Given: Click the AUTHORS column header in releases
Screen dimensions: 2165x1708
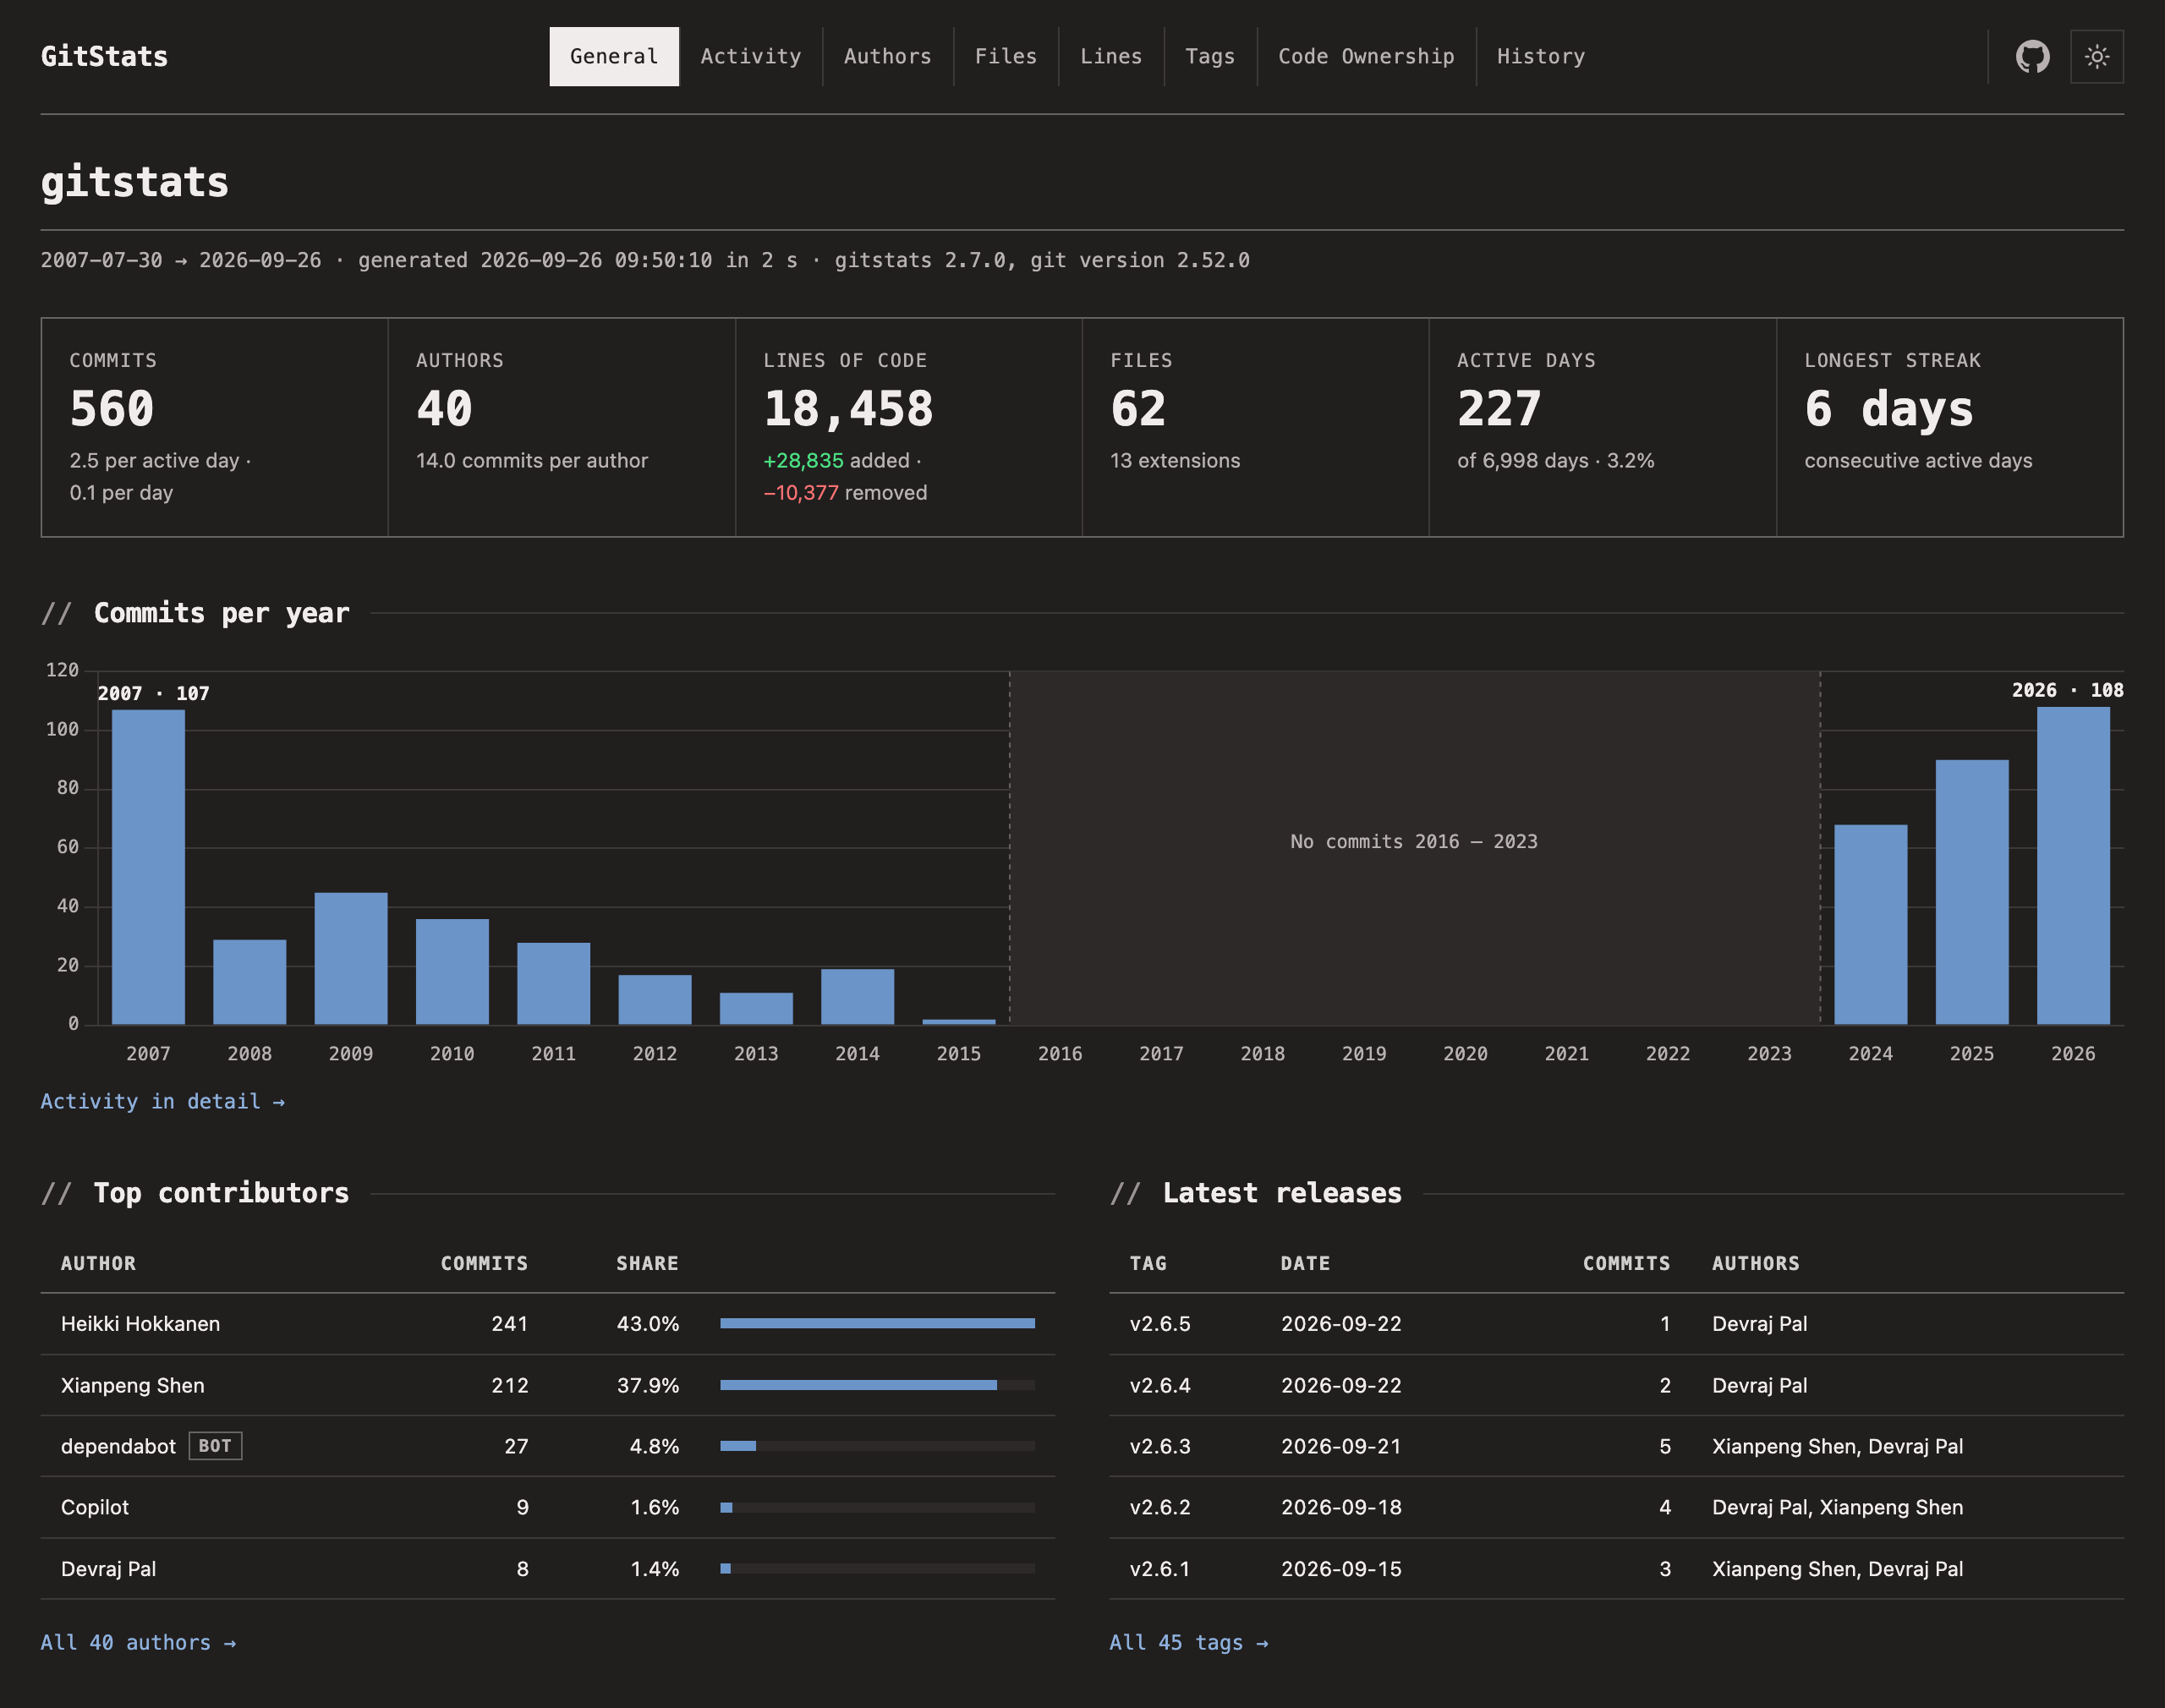Looking at the screenshot, I should [1755, 1263].
